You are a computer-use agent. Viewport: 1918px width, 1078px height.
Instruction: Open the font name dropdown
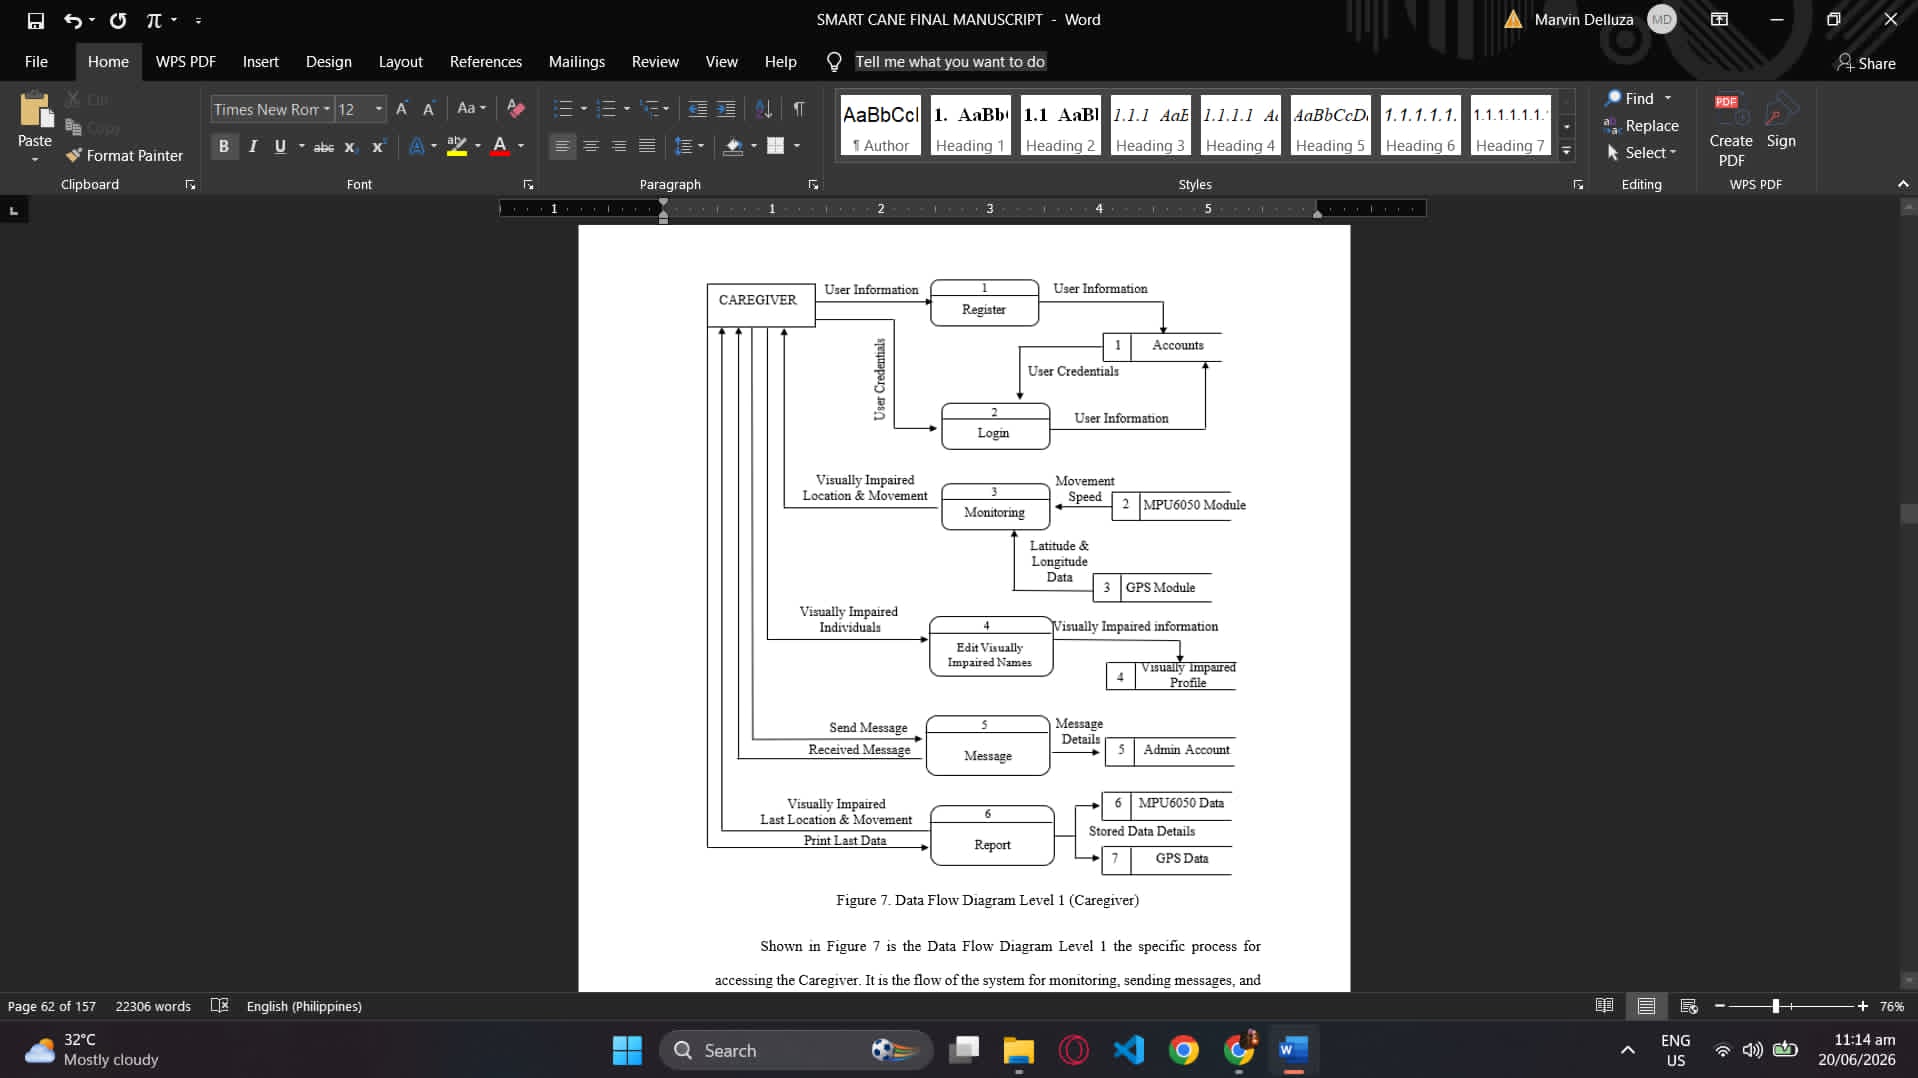tap(326, 109)
